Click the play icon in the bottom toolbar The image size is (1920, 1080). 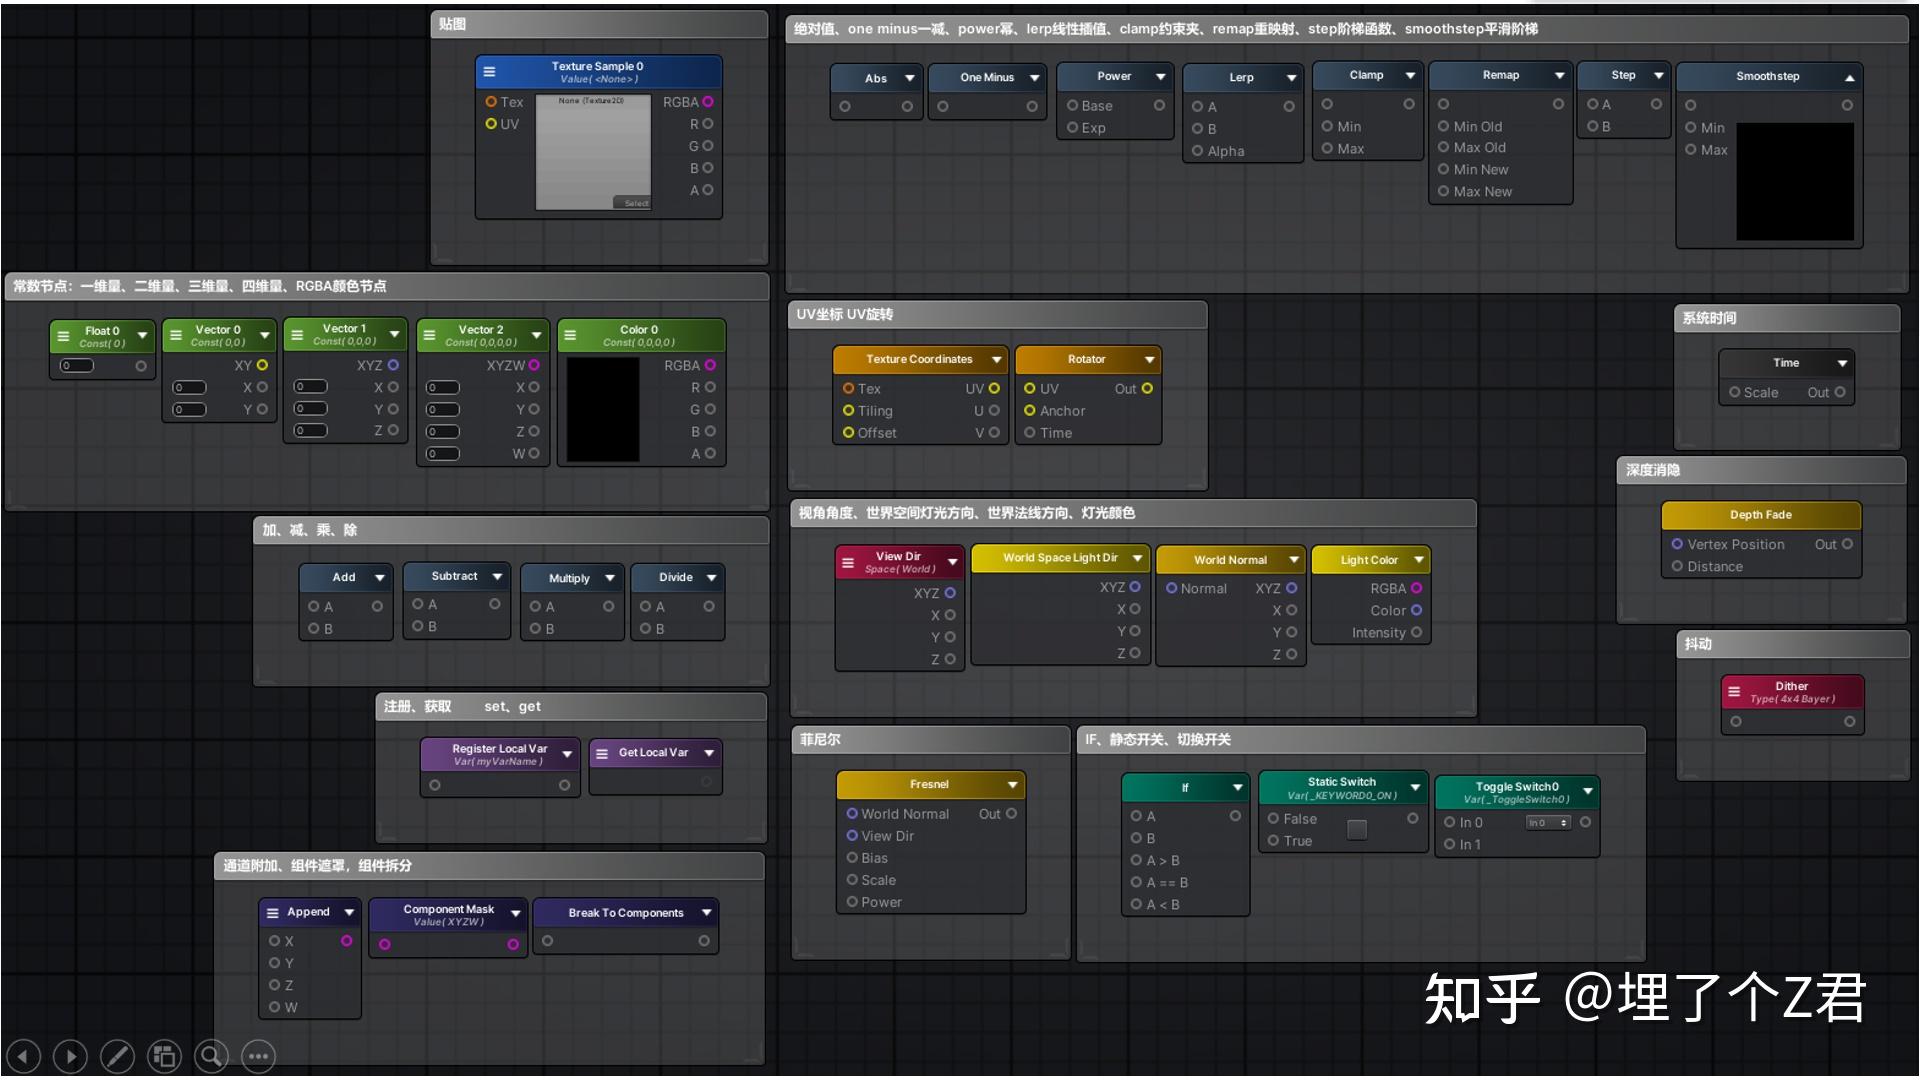point(70,1056)
